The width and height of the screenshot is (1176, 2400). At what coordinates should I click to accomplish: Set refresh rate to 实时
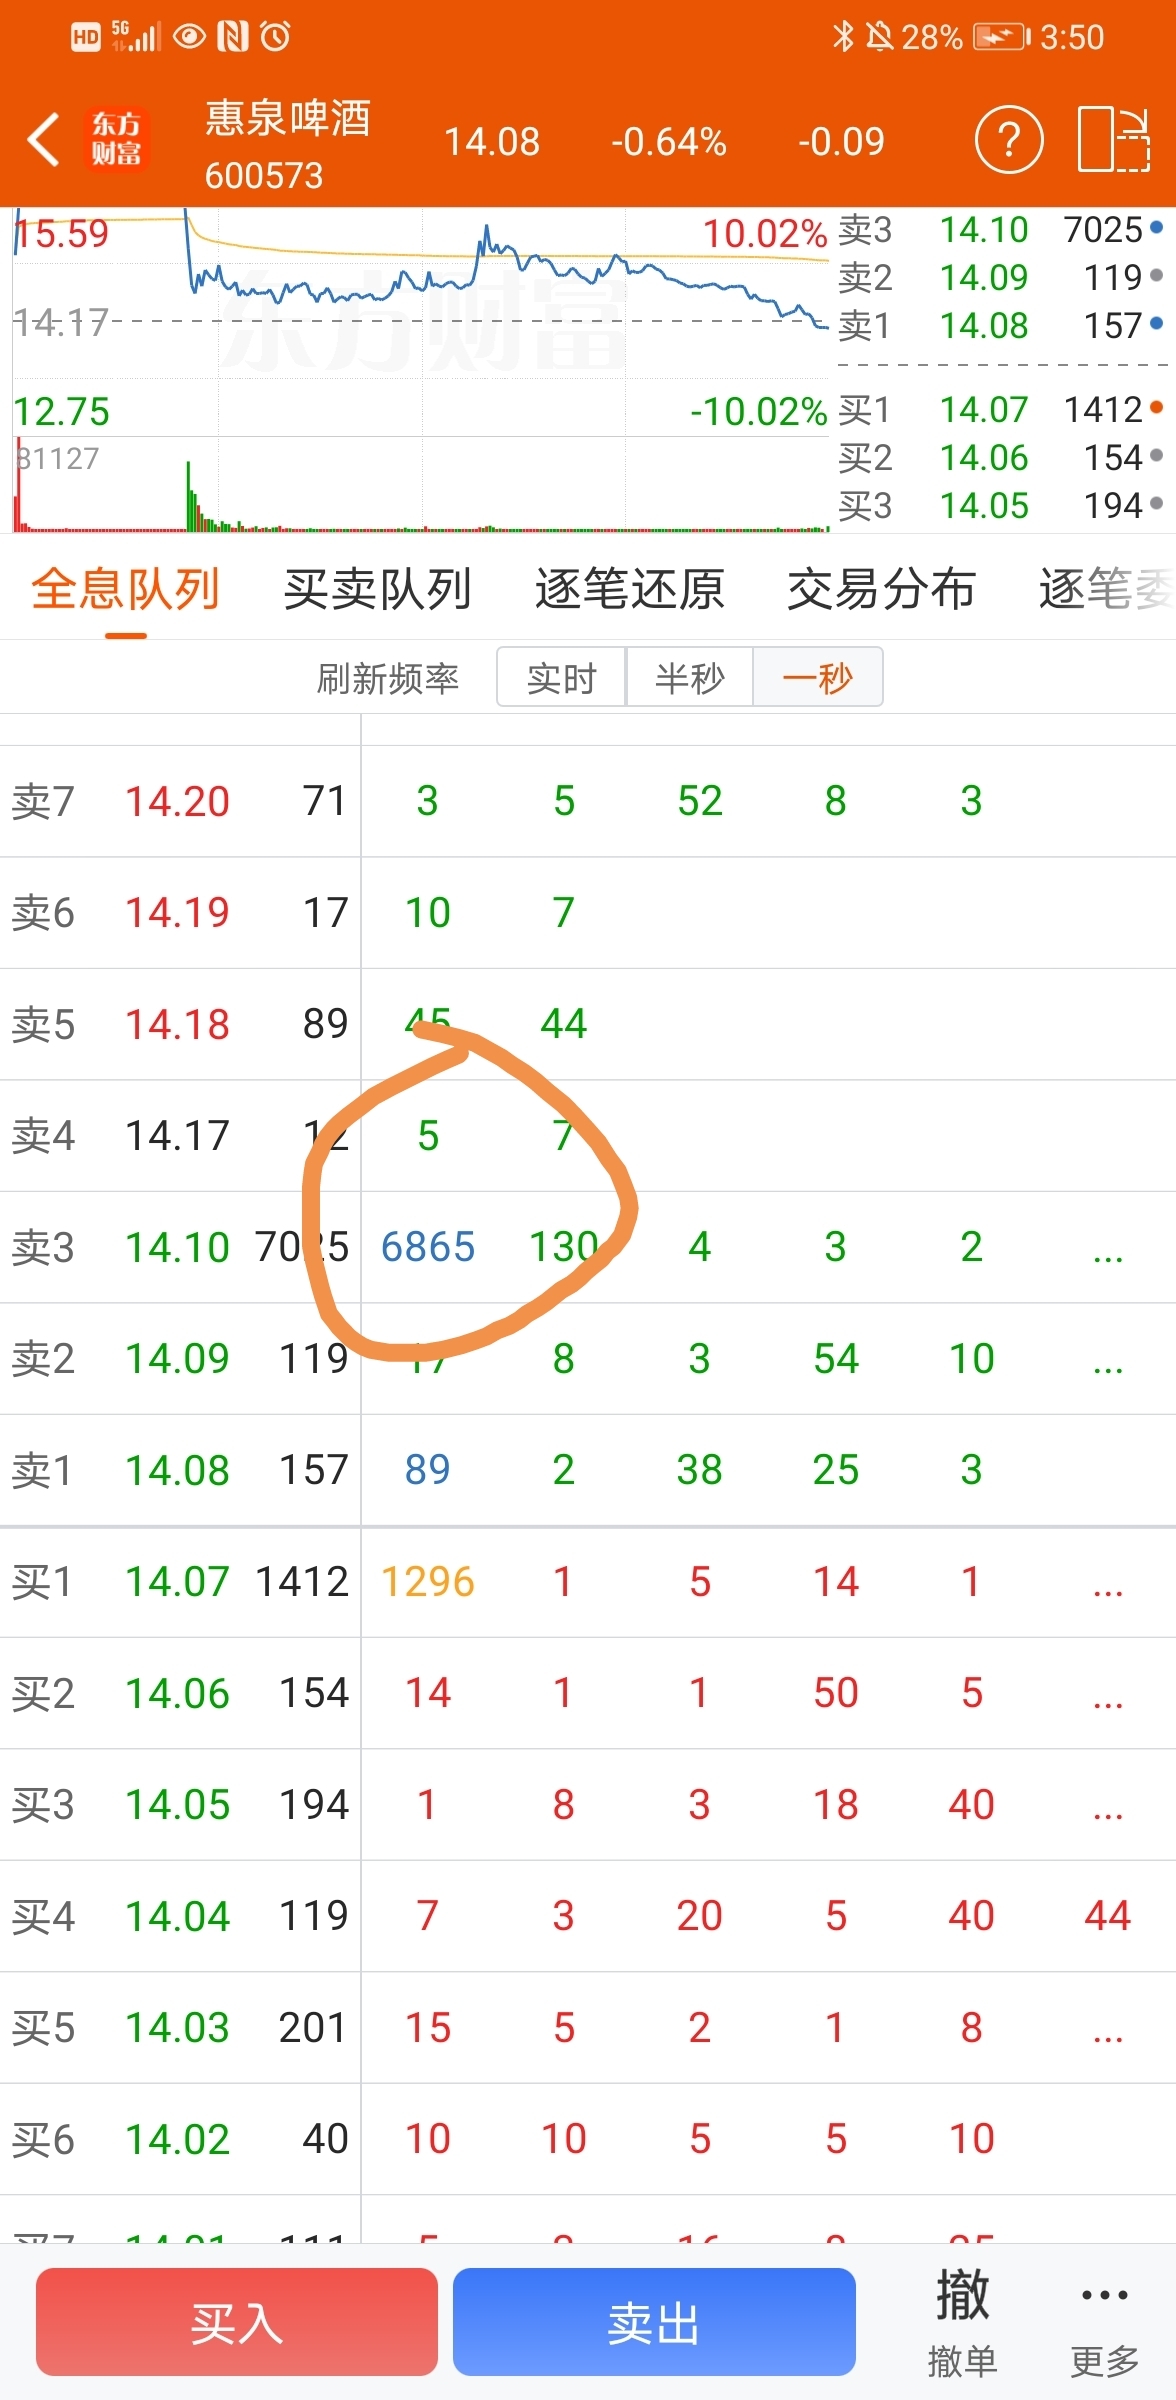[561, 677]
